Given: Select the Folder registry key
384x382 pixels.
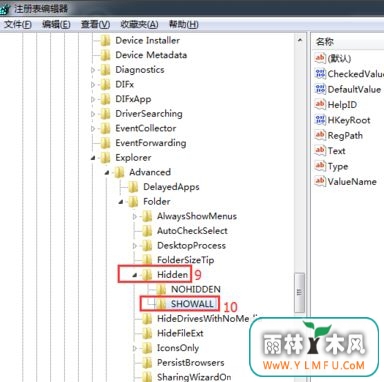Looking at the screenshot, I should [x=157, y=202].
